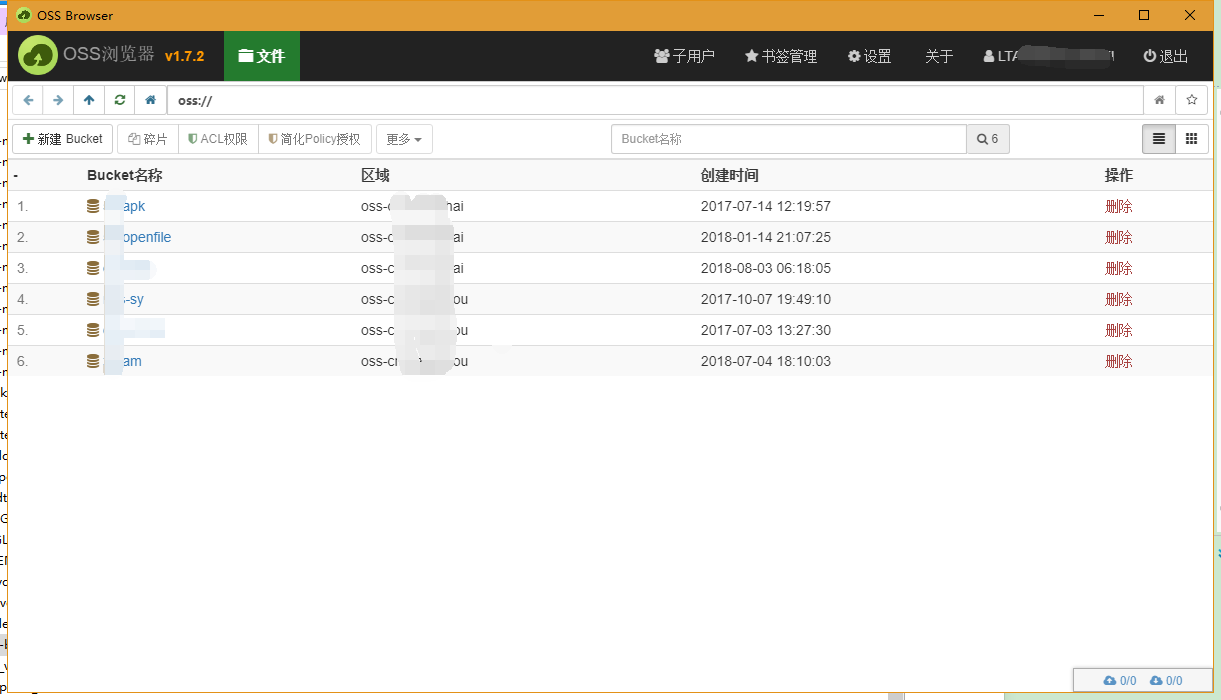Select creation time 2018-07-04 18:10:03
Image resolution: width=1221 pixels, height=700 pixels.
[766, 361]
